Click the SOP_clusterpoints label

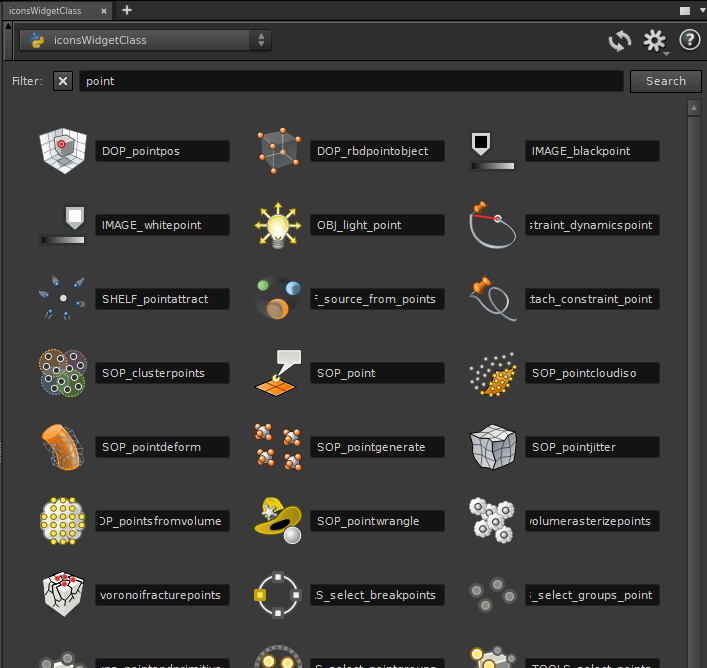coord(162,373)
